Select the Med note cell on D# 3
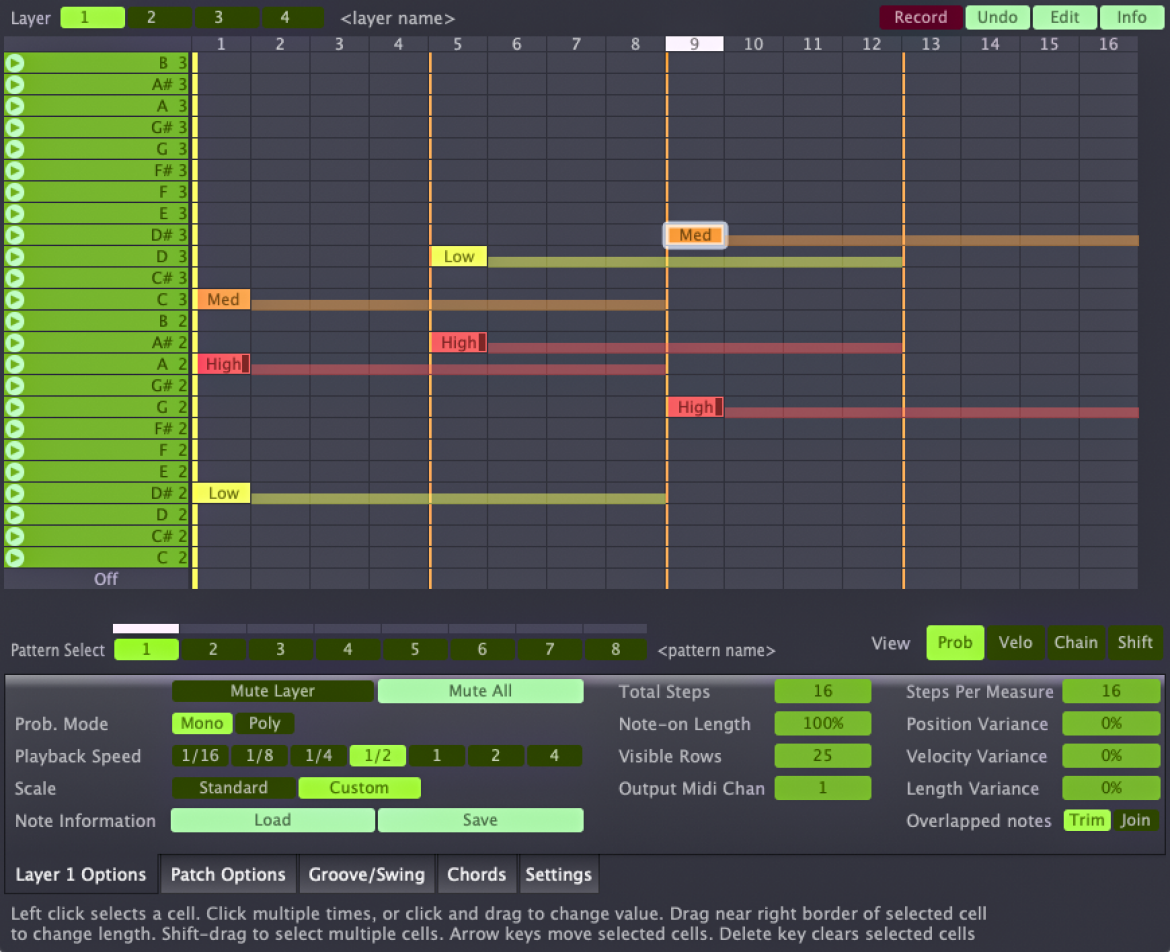 pos(695,235)
